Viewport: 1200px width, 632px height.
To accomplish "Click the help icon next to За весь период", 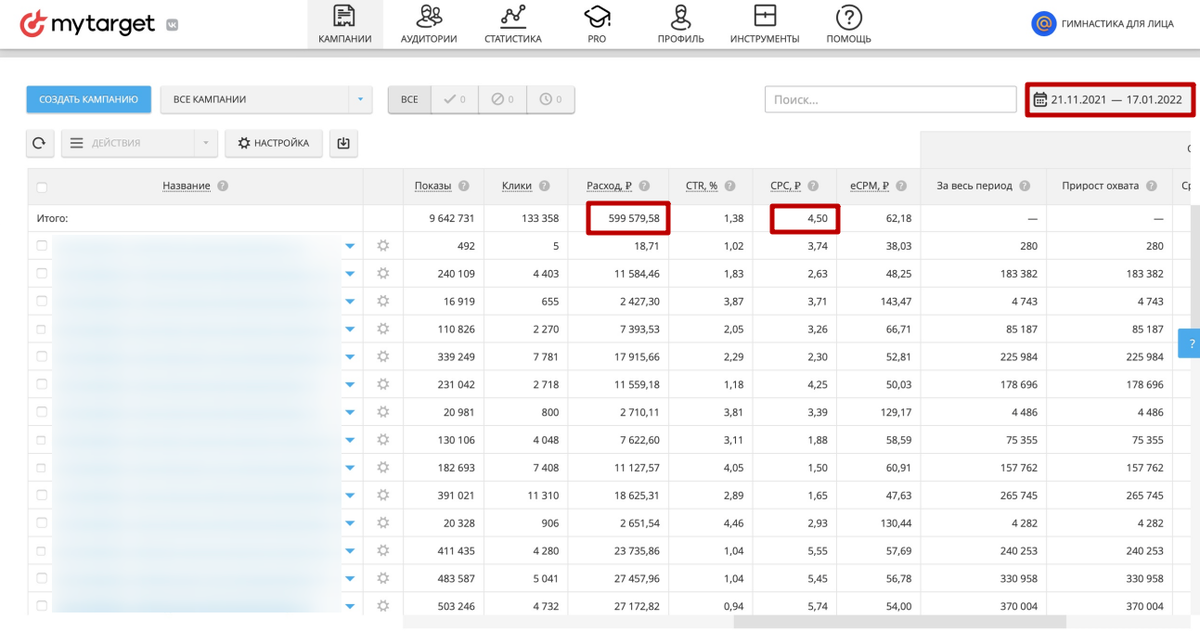I will [1024, 186].
